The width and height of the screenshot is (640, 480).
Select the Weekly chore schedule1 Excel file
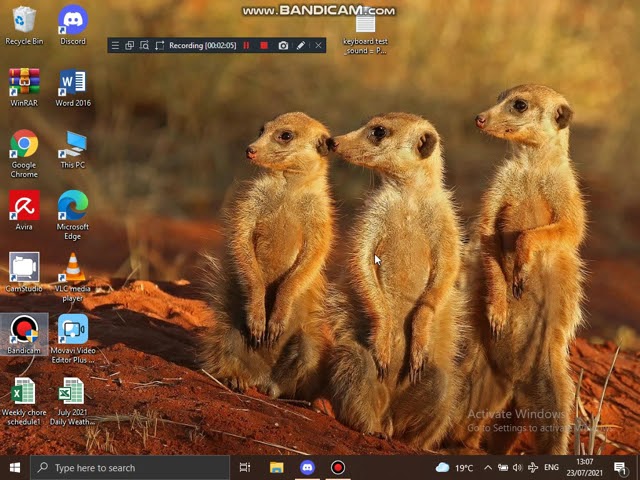(24, 401)
